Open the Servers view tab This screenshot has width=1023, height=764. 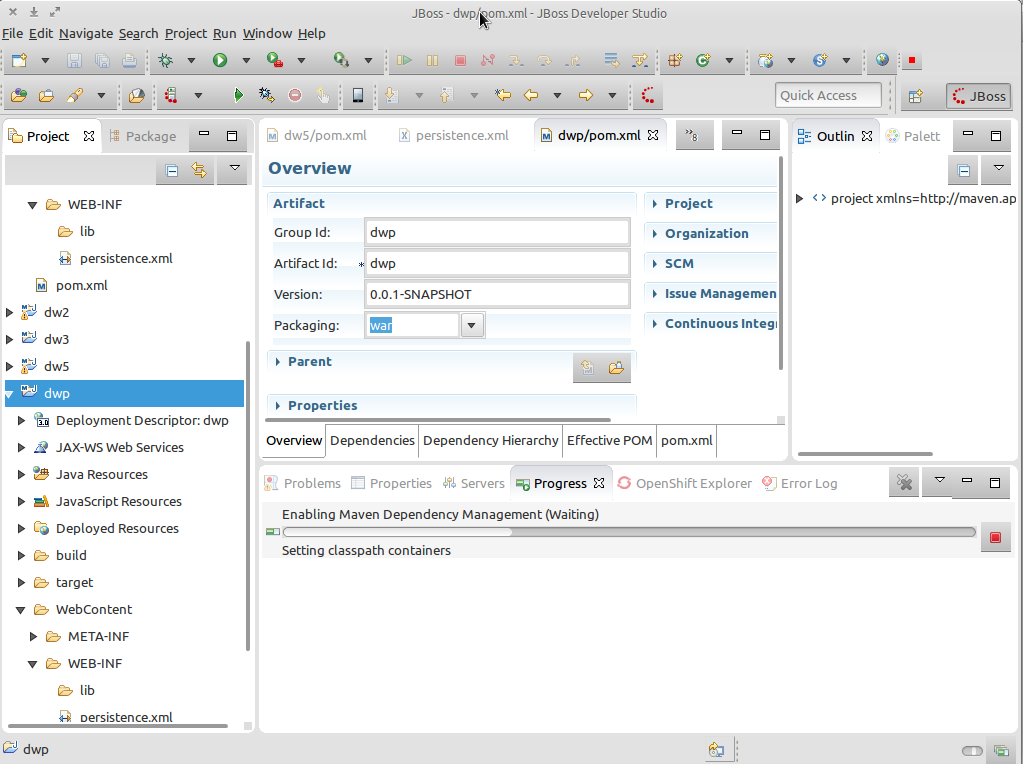(x=482, y=483)
